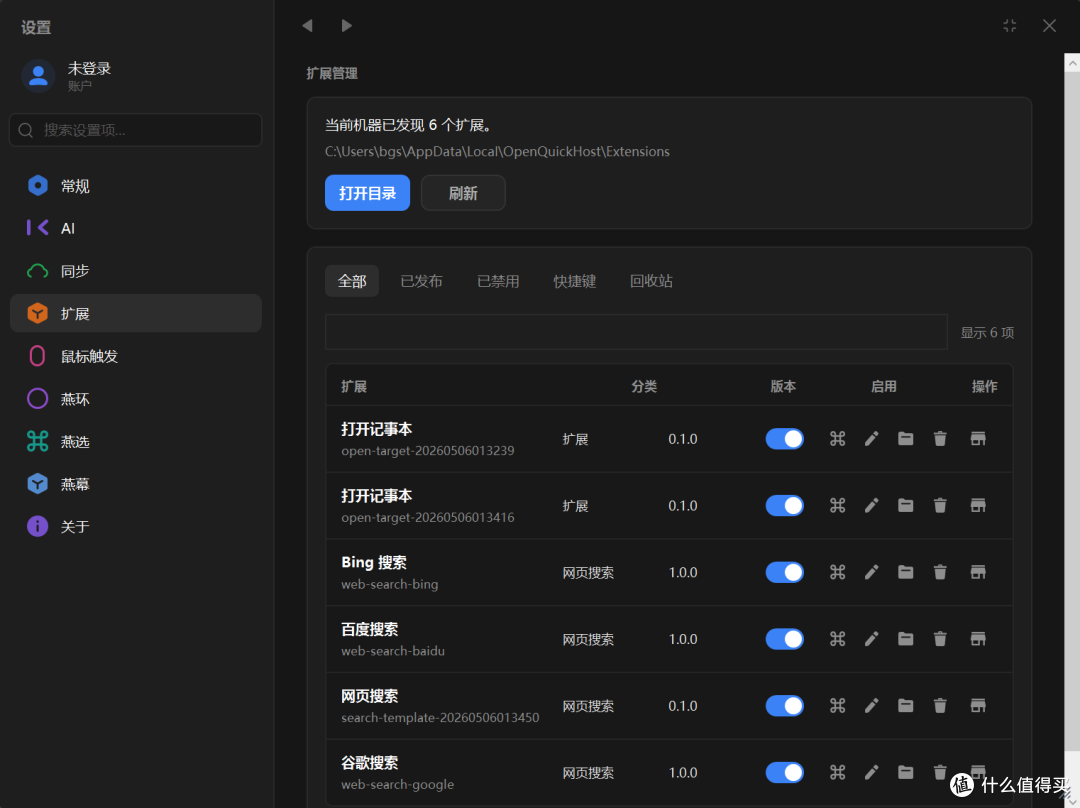
Task: Edit the 百度搜索 extension
Action: pyautogui.click(x=871, y=639)
